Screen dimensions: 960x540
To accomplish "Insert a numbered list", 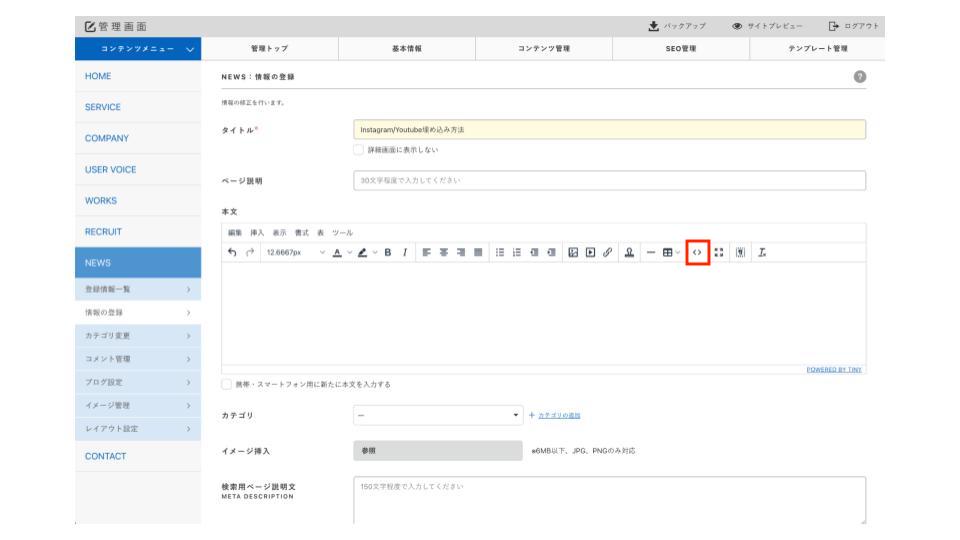I will 517,252.
